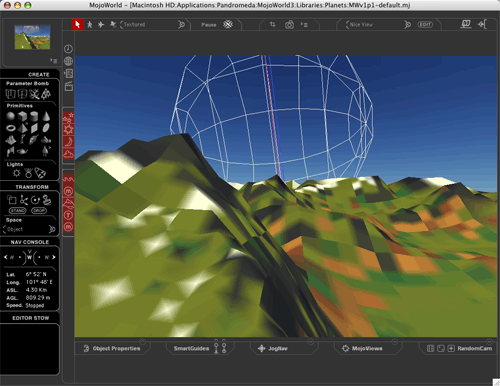
Task: Click the scene preview thumbnail
Action: [x=32, y=37]
